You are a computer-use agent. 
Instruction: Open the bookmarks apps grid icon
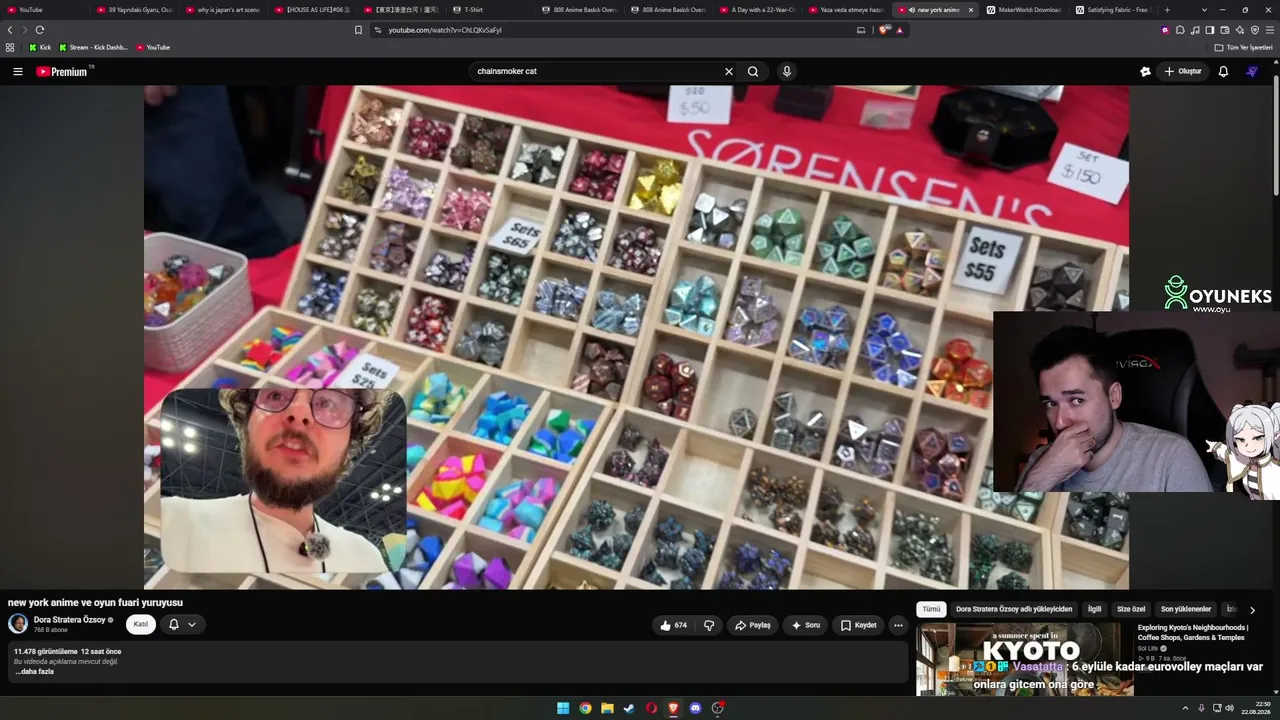click(x=10, y=47)
